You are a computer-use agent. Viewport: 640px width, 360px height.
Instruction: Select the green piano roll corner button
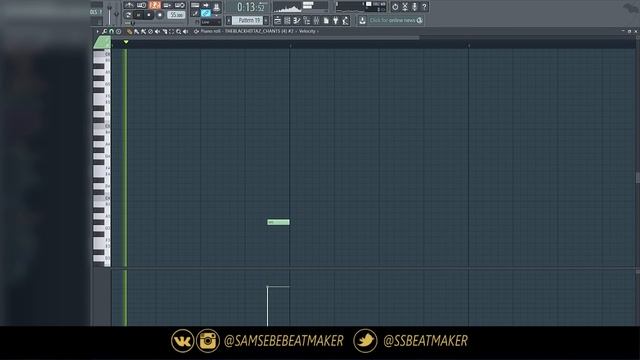tap(102, 42)
